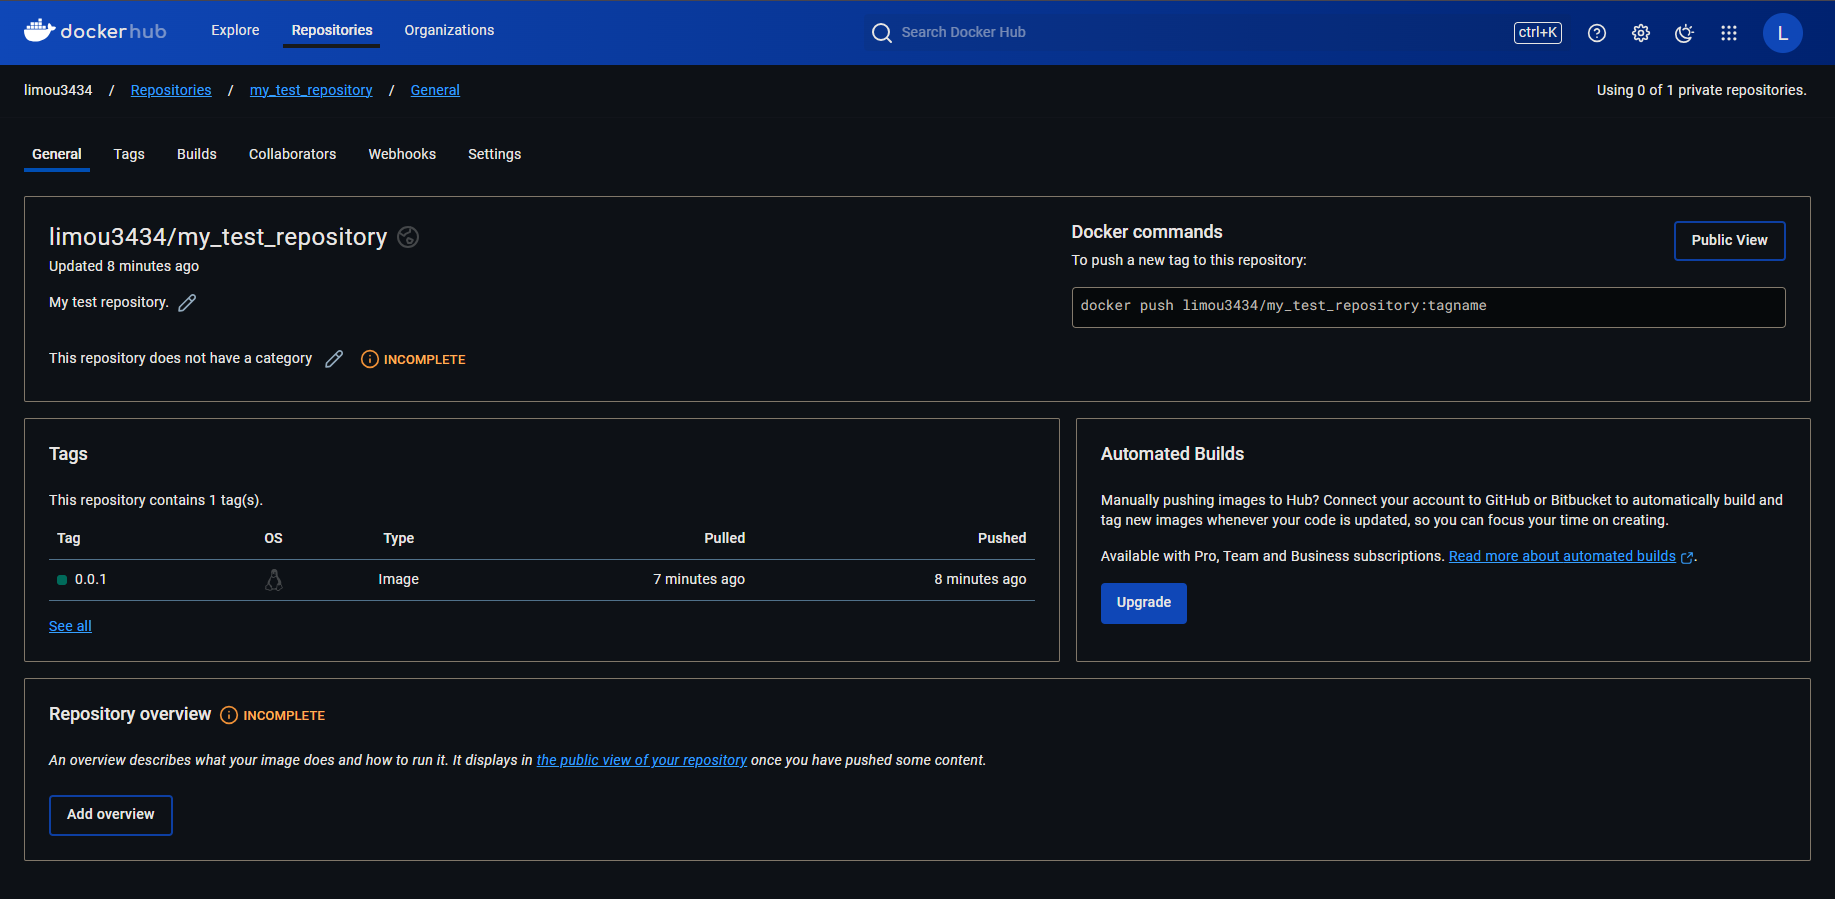Image resolution: width=1835 pixels, height=899 pixels.
Task: Edit the repository category pencil icon
Action: (x=334, y=359)
